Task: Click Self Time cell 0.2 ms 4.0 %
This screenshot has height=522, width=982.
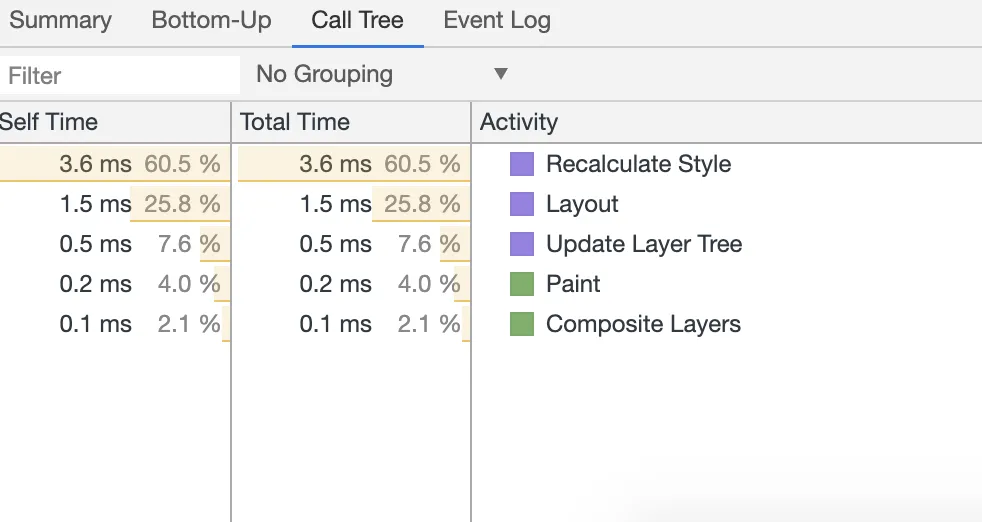Action: (x=115, y=284)
